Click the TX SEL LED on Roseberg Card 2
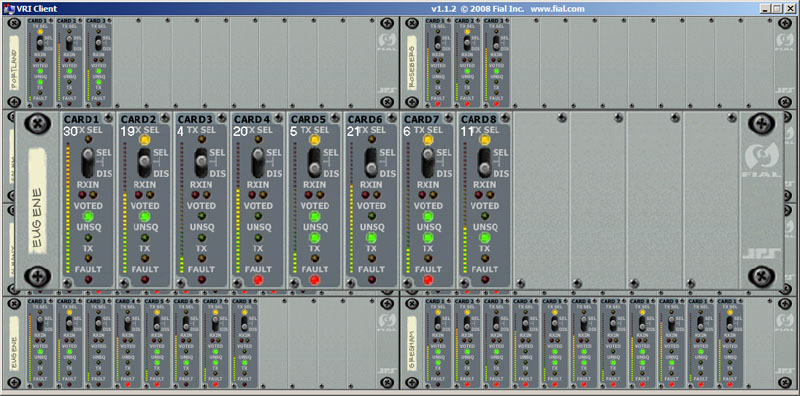Screen dimensions: 800x396 (467, 32)
